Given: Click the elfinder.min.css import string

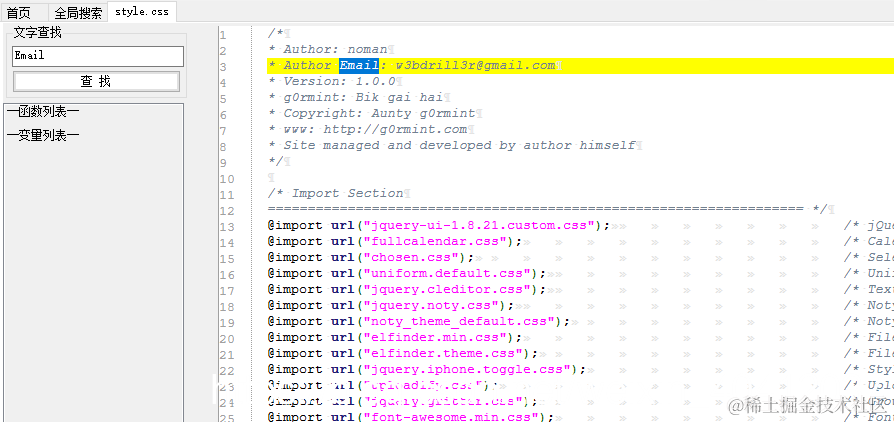Looking at the screenshot, I should 439,337.
